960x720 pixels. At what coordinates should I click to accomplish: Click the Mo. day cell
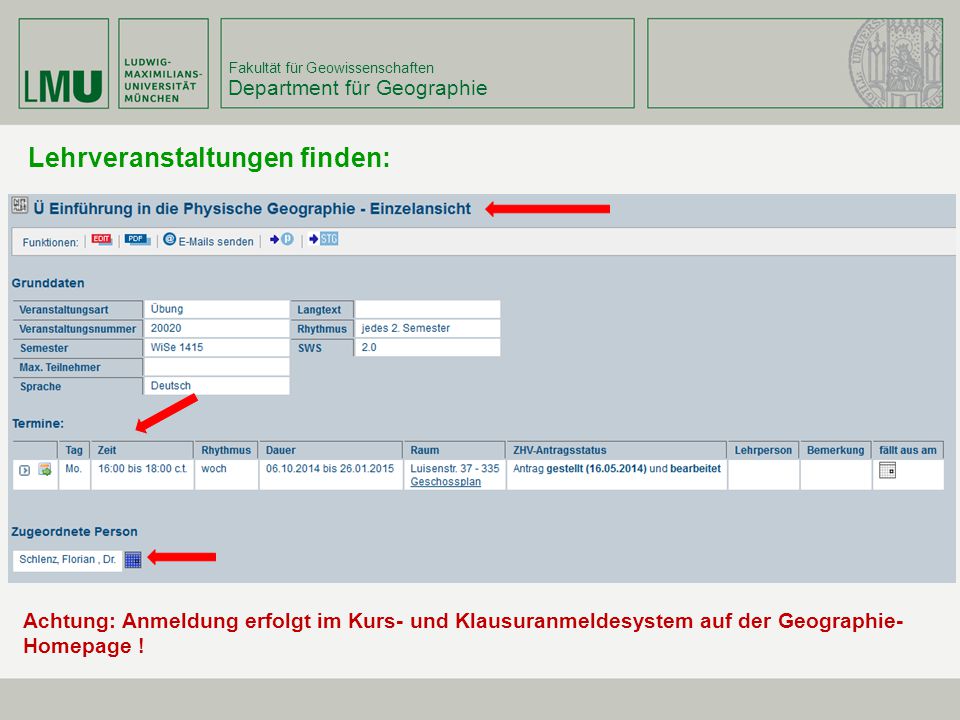coord(73,468)
